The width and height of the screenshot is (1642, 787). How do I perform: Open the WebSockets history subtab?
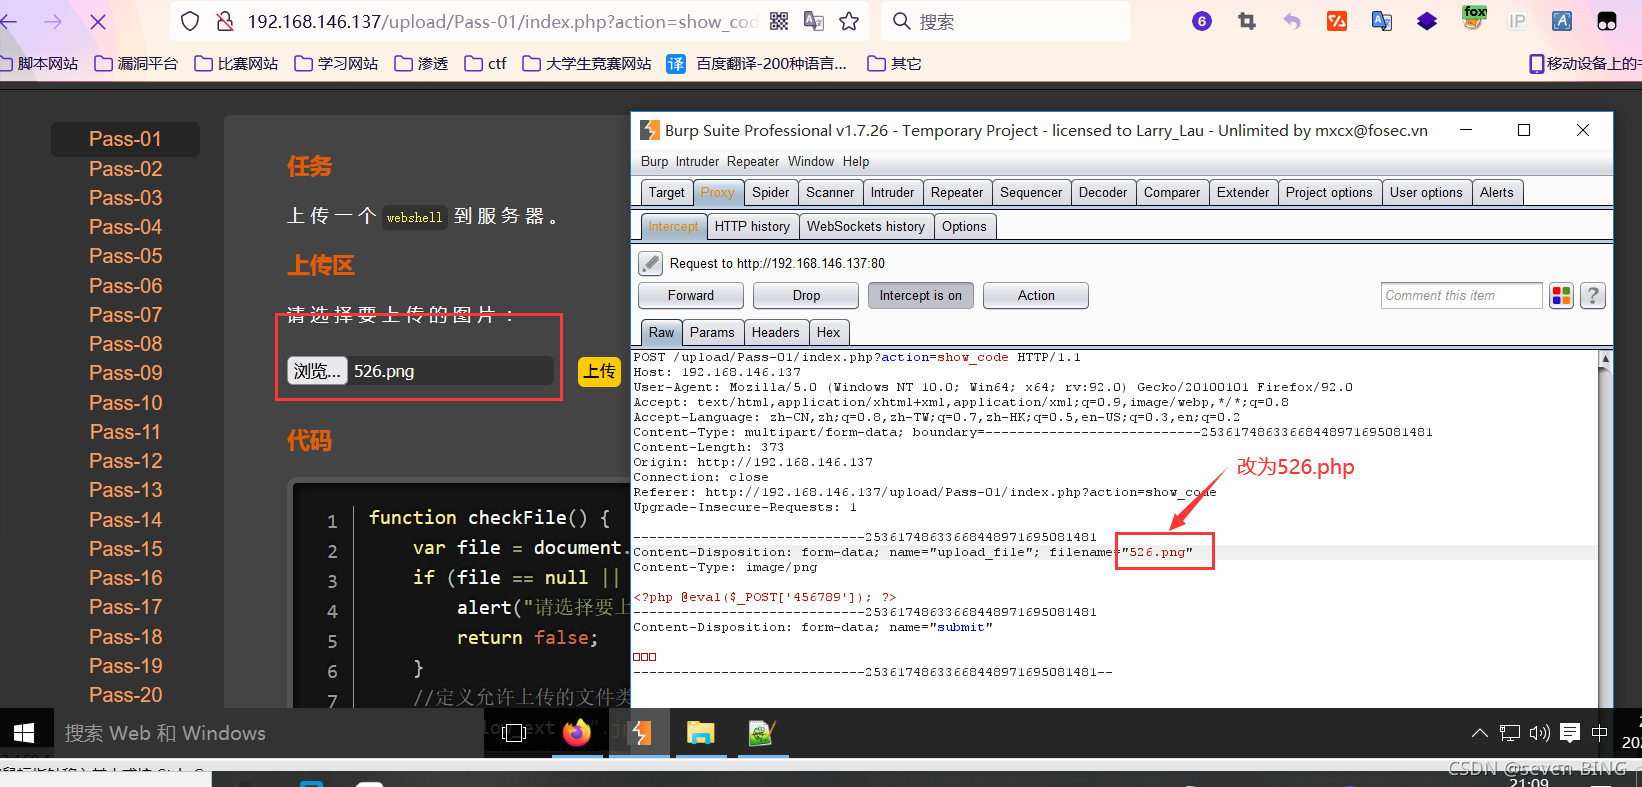(x=866, y=226)
